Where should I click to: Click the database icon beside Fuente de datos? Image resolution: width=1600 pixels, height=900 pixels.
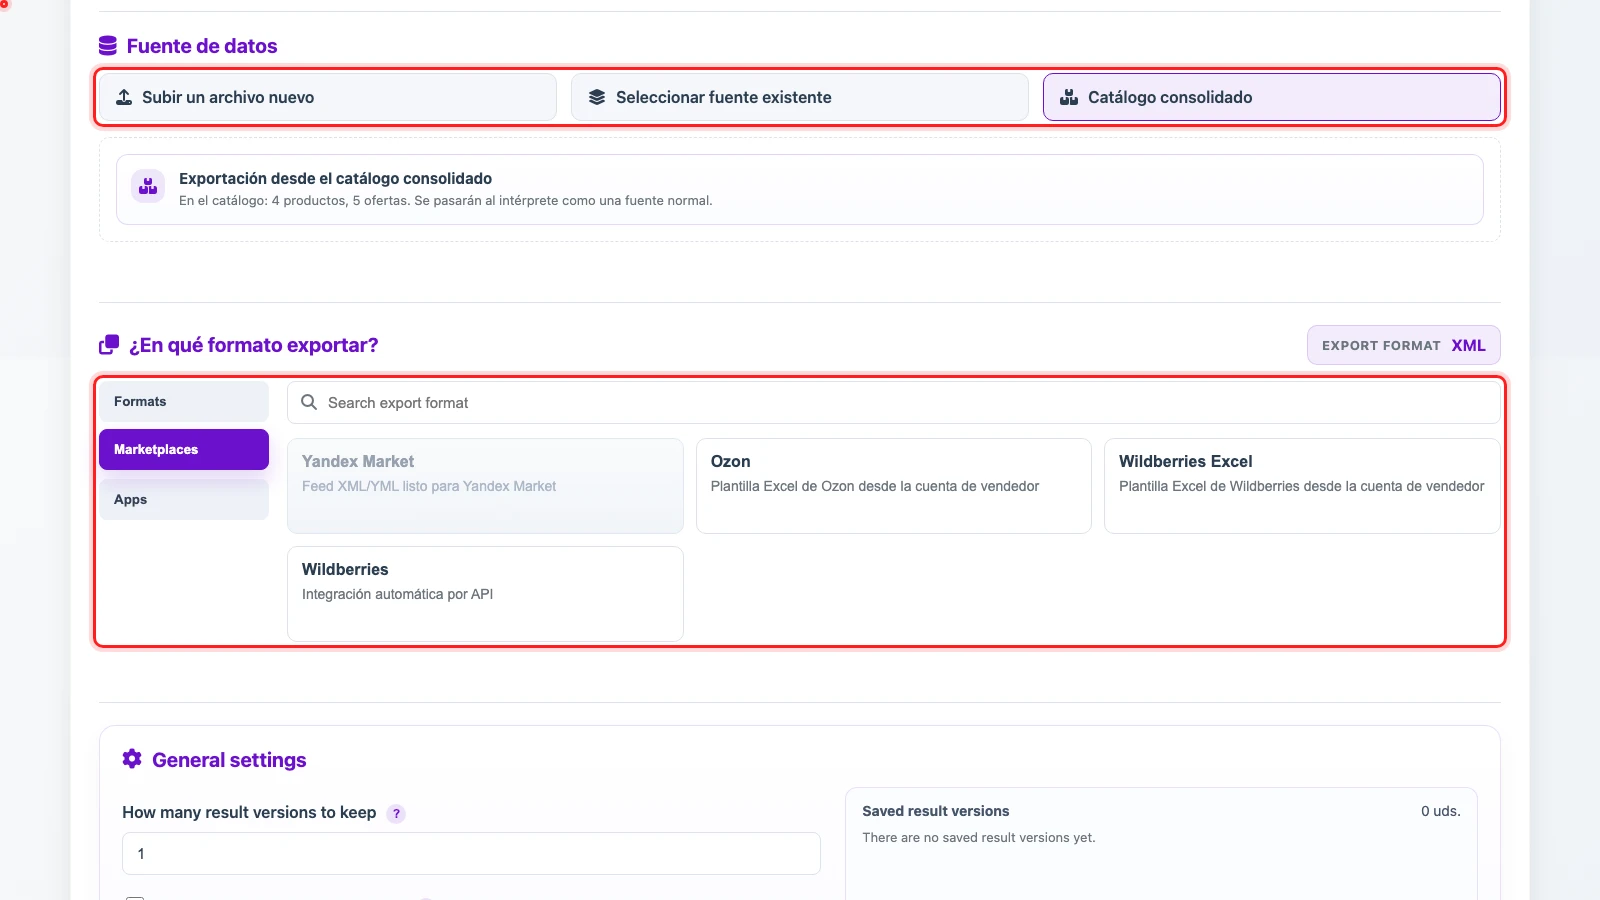[108, 46]
